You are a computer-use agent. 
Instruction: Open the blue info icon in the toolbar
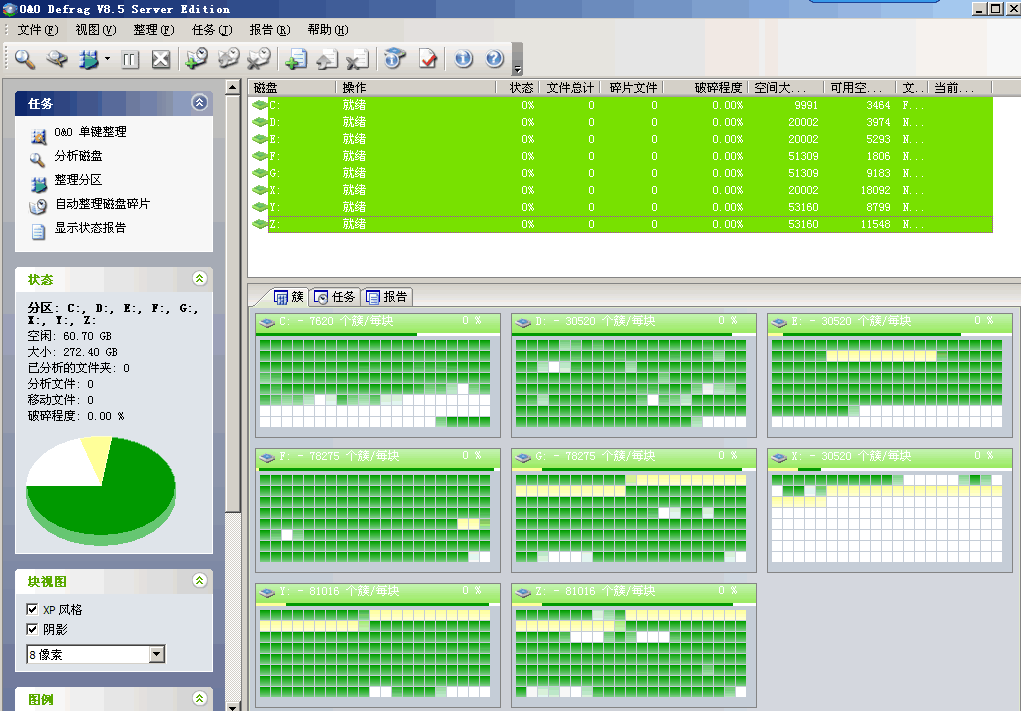click(464, 59)
